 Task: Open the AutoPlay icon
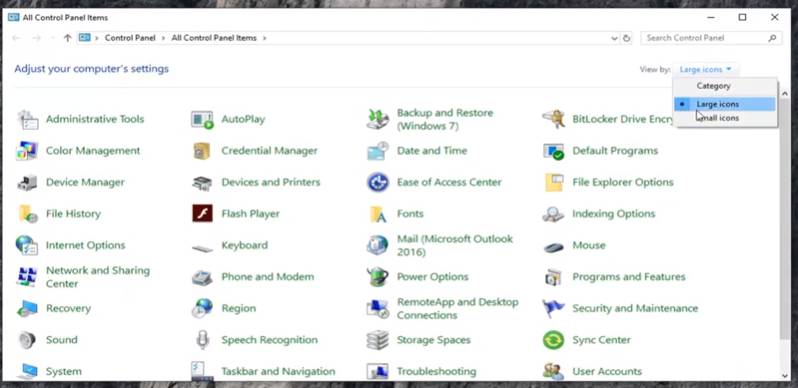202,120
